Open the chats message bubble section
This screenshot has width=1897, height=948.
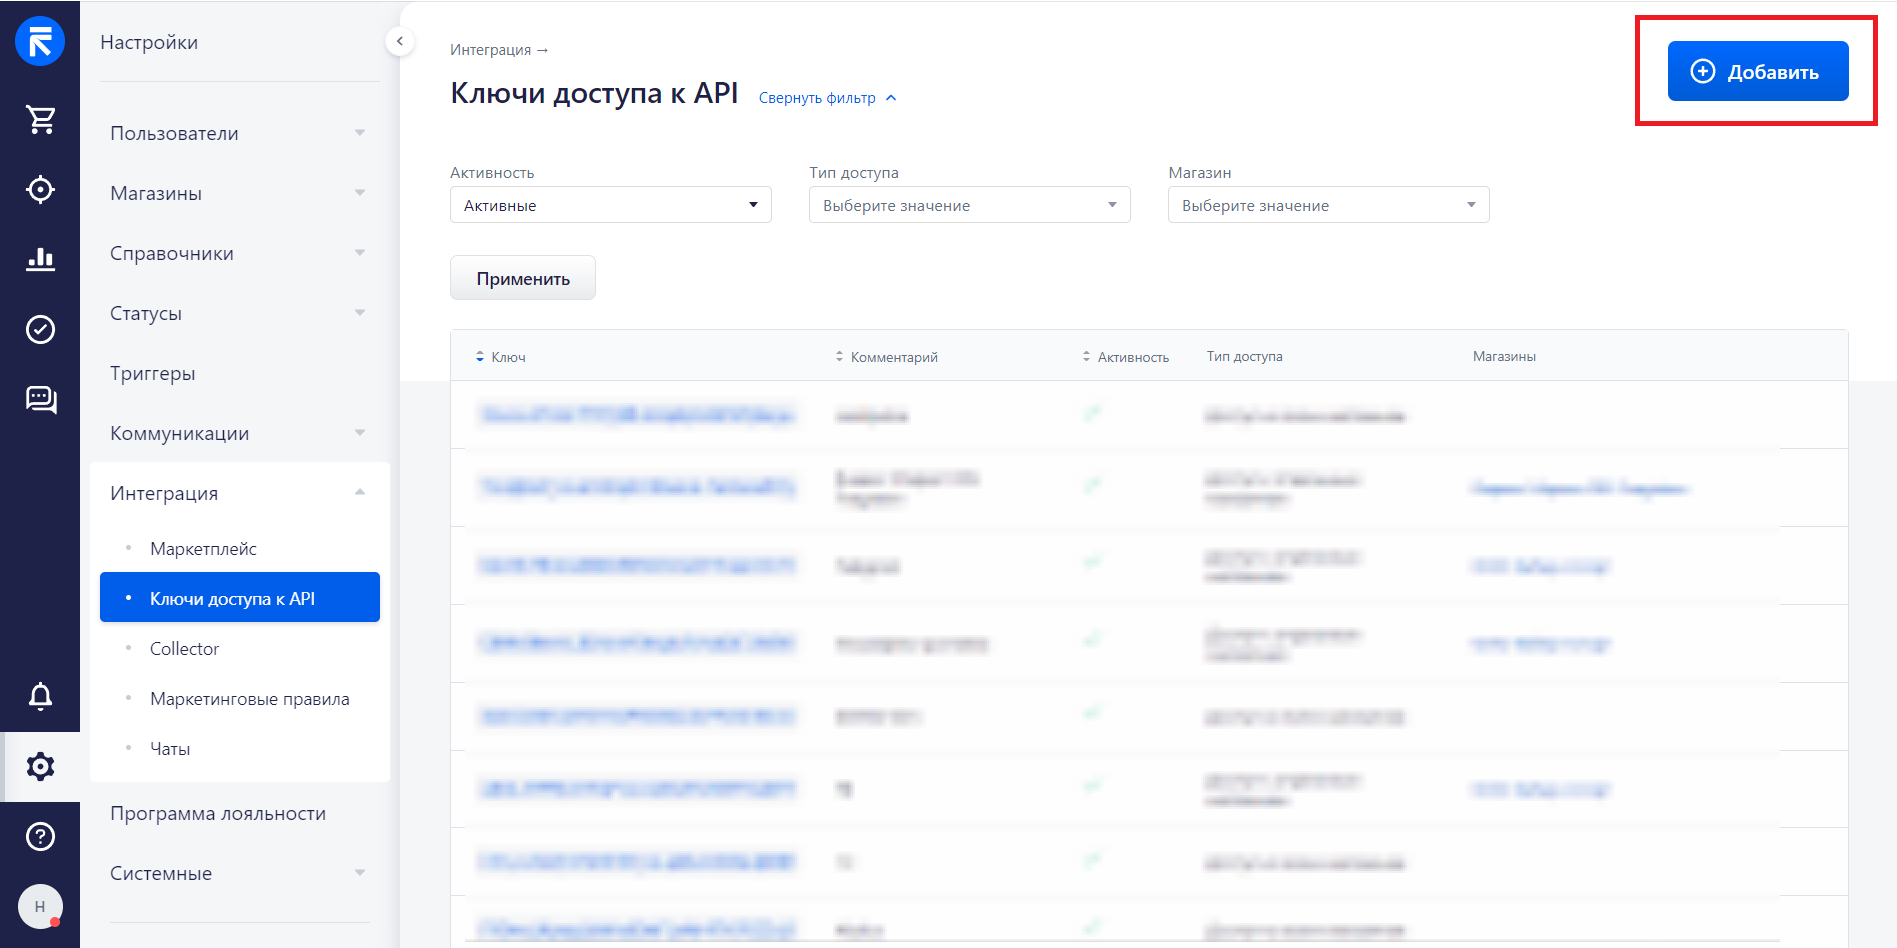(x=40, y=399)
